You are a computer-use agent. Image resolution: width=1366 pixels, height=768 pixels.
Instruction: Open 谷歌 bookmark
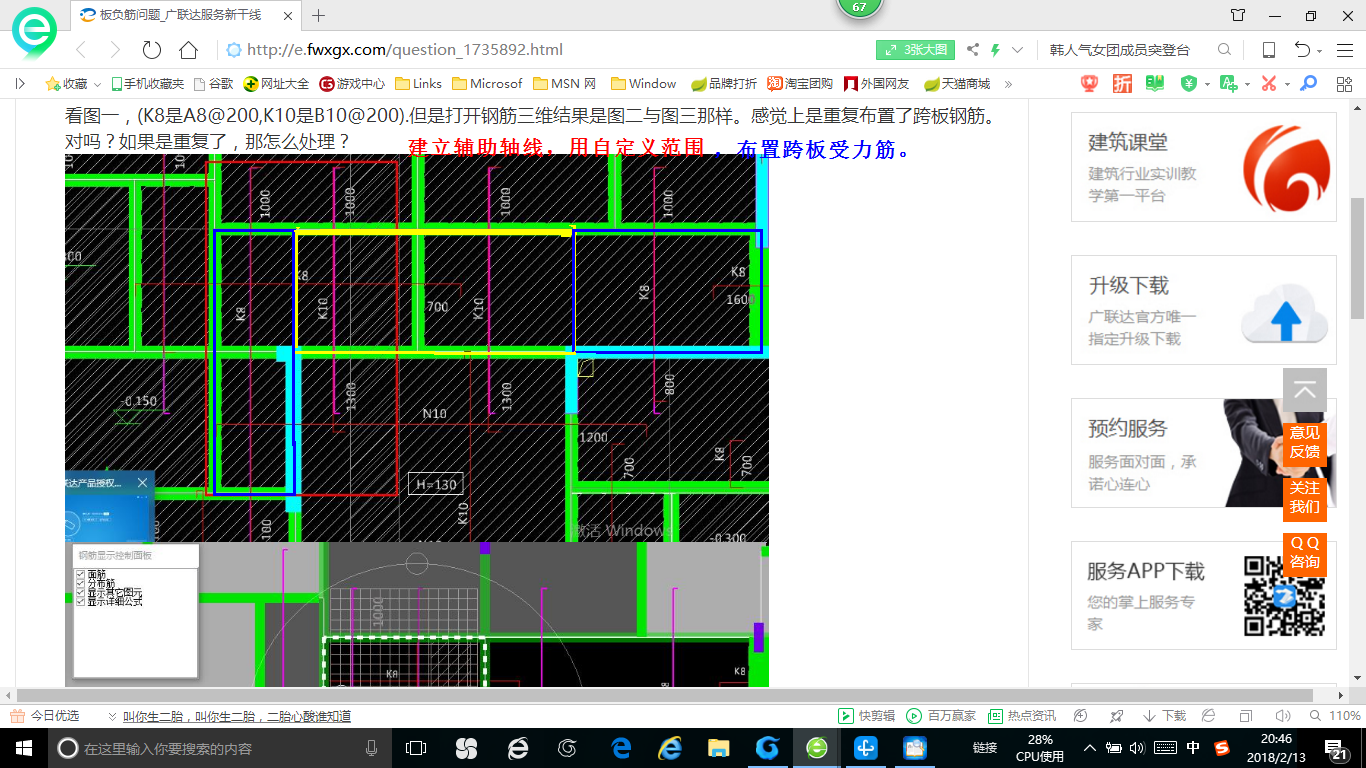pos(214,84)
